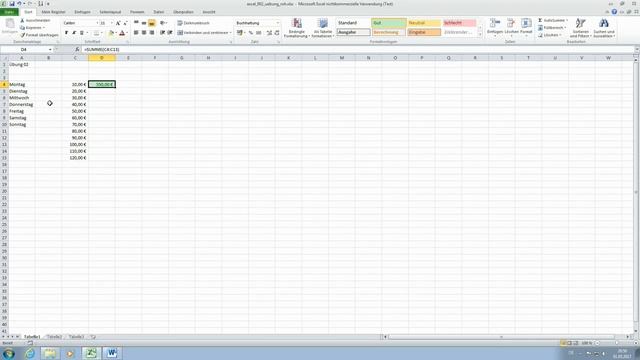640x360 pixels.
Task: Toggle italic formatting
Action: click(x=74, y=33)
